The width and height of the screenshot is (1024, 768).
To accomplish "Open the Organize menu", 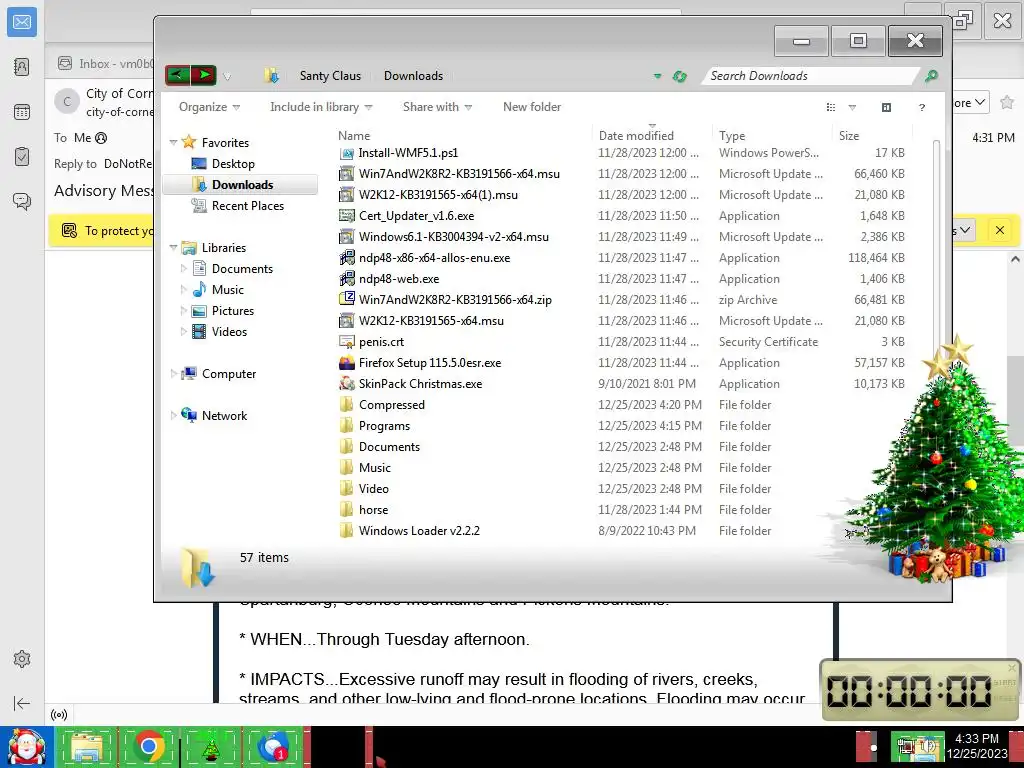I will tap(209, 107).
